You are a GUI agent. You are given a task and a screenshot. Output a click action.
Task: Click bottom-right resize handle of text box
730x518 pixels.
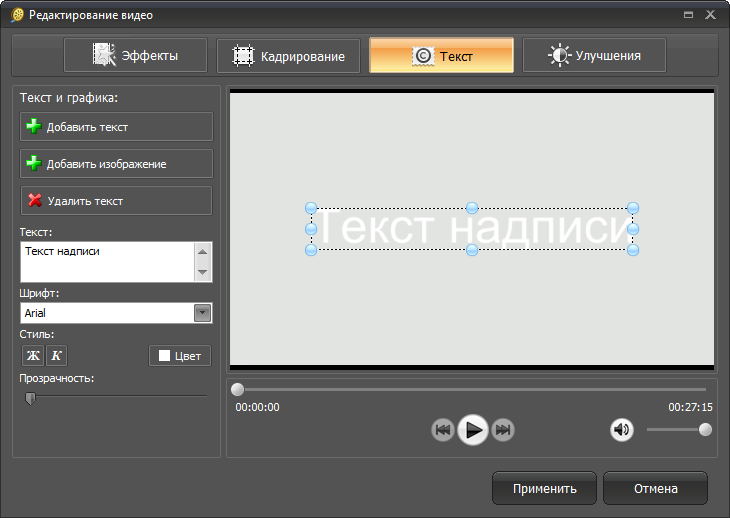633,250
